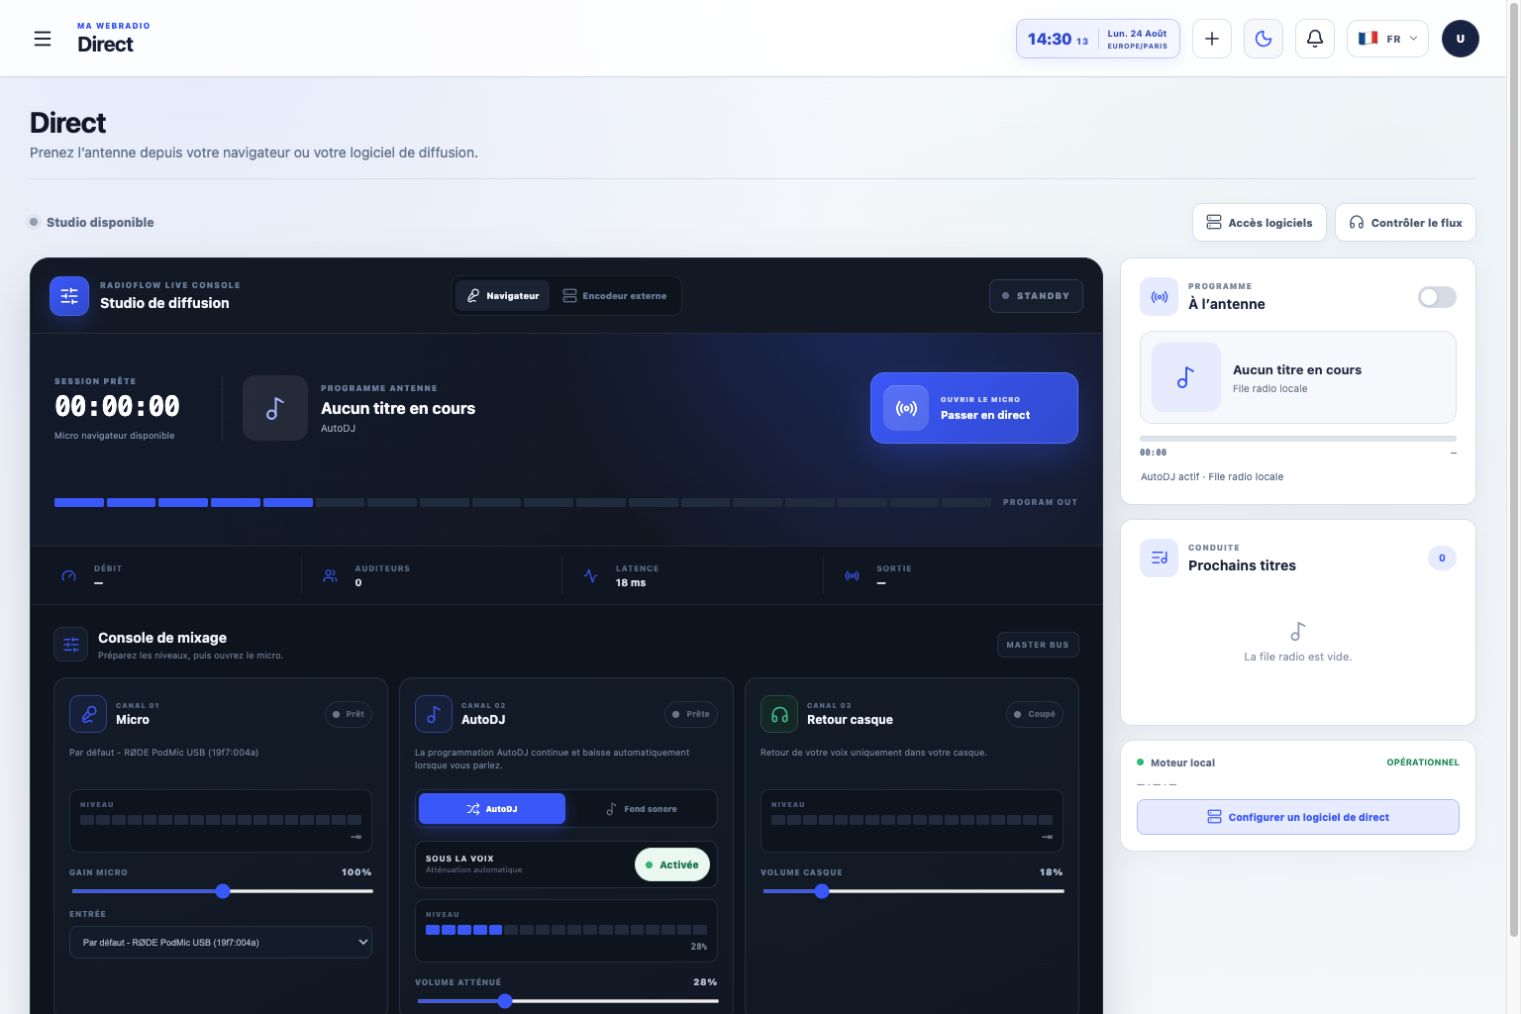Image resolution: width=1521 pixels, height=1014 pixels.
Task: Click the AutoDJ channel music icon
Action: click(433, 714)
